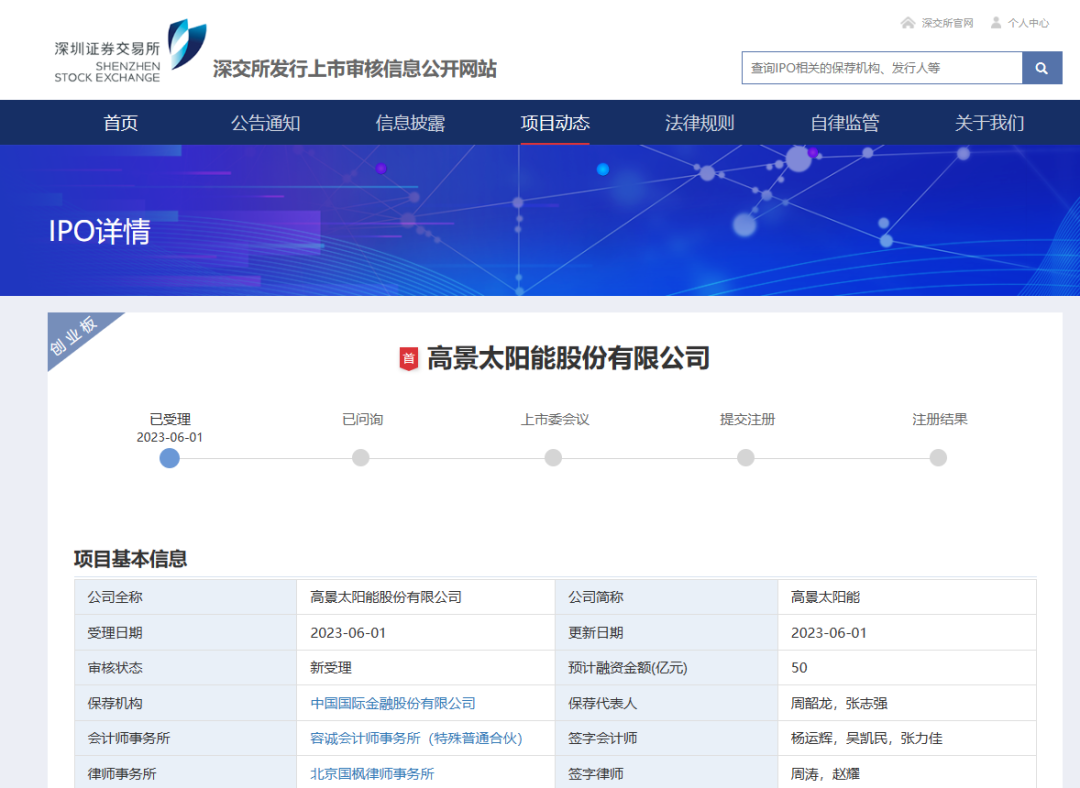Open the 中国国际金融股份有限公司 sponsor link

coord(393,703)
